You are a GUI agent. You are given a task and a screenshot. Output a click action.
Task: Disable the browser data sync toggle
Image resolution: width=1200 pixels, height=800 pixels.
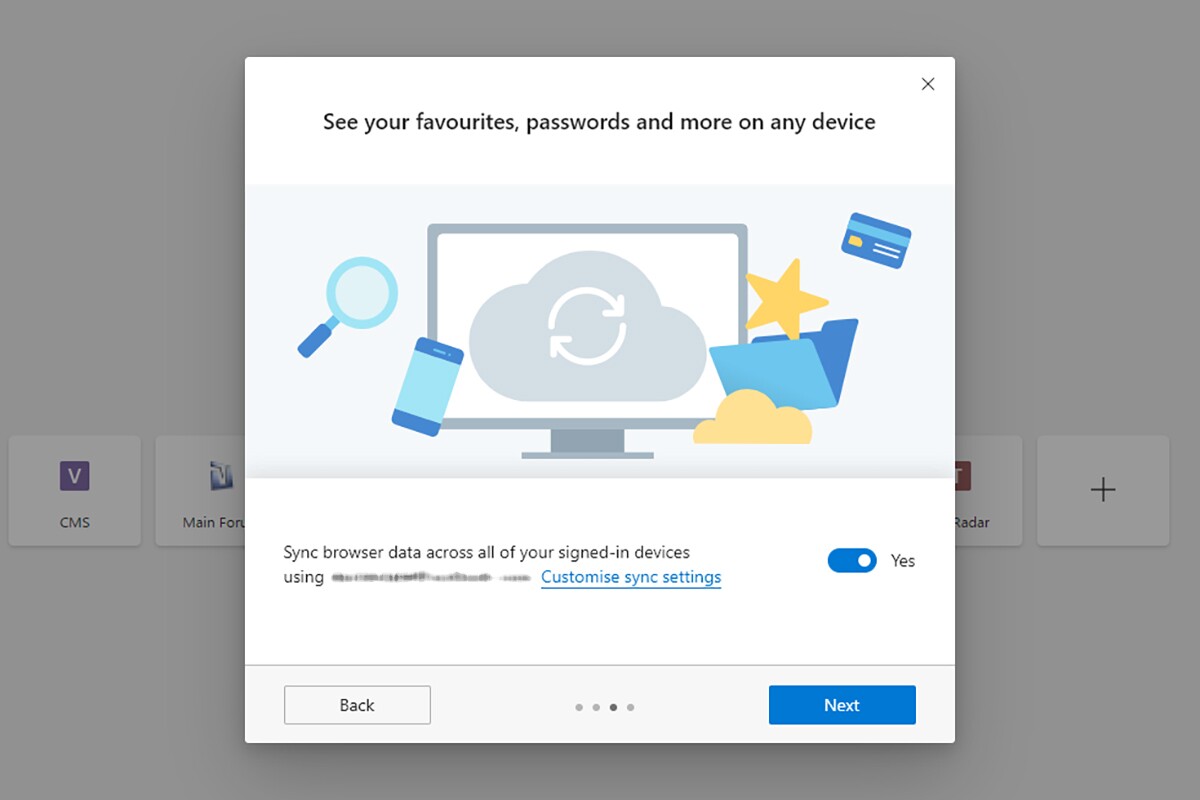click(x=852, y=560)
